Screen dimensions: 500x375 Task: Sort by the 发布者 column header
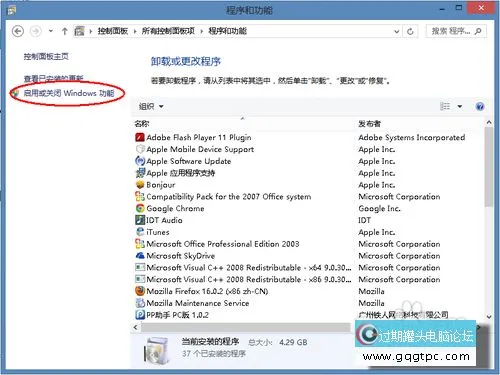[369, 124]
